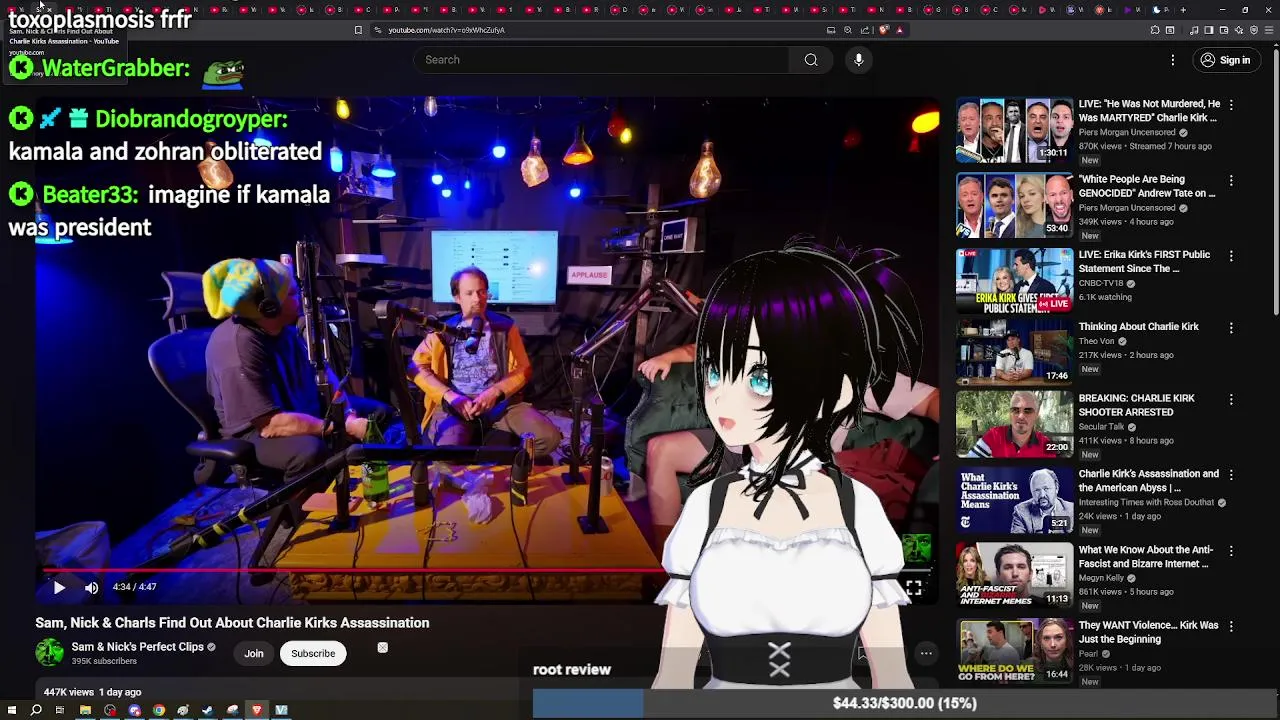Viewport: 1280px width, 720px height.
Task: Open Windows Start menu
Action: click(12, 710)
